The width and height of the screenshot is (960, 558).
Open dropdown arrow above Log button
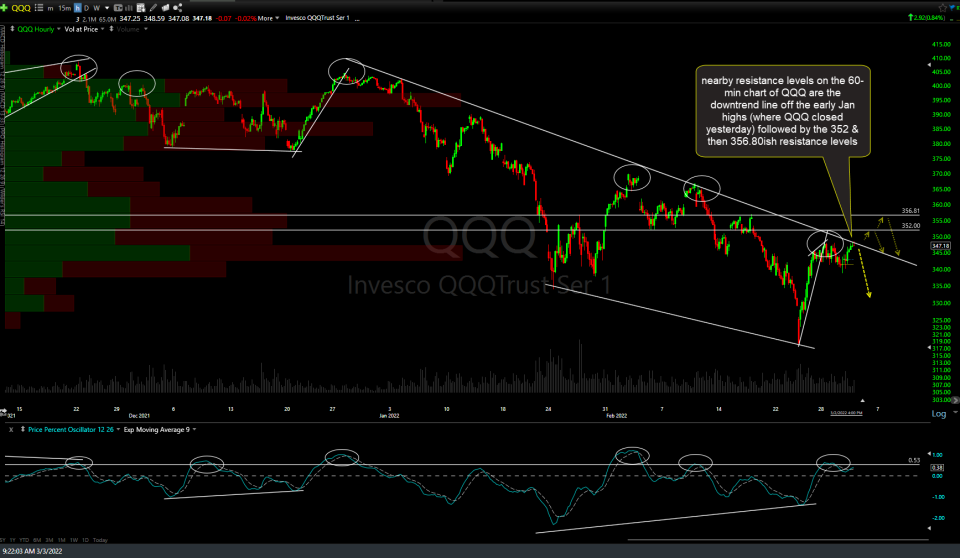tap(954, 413)
